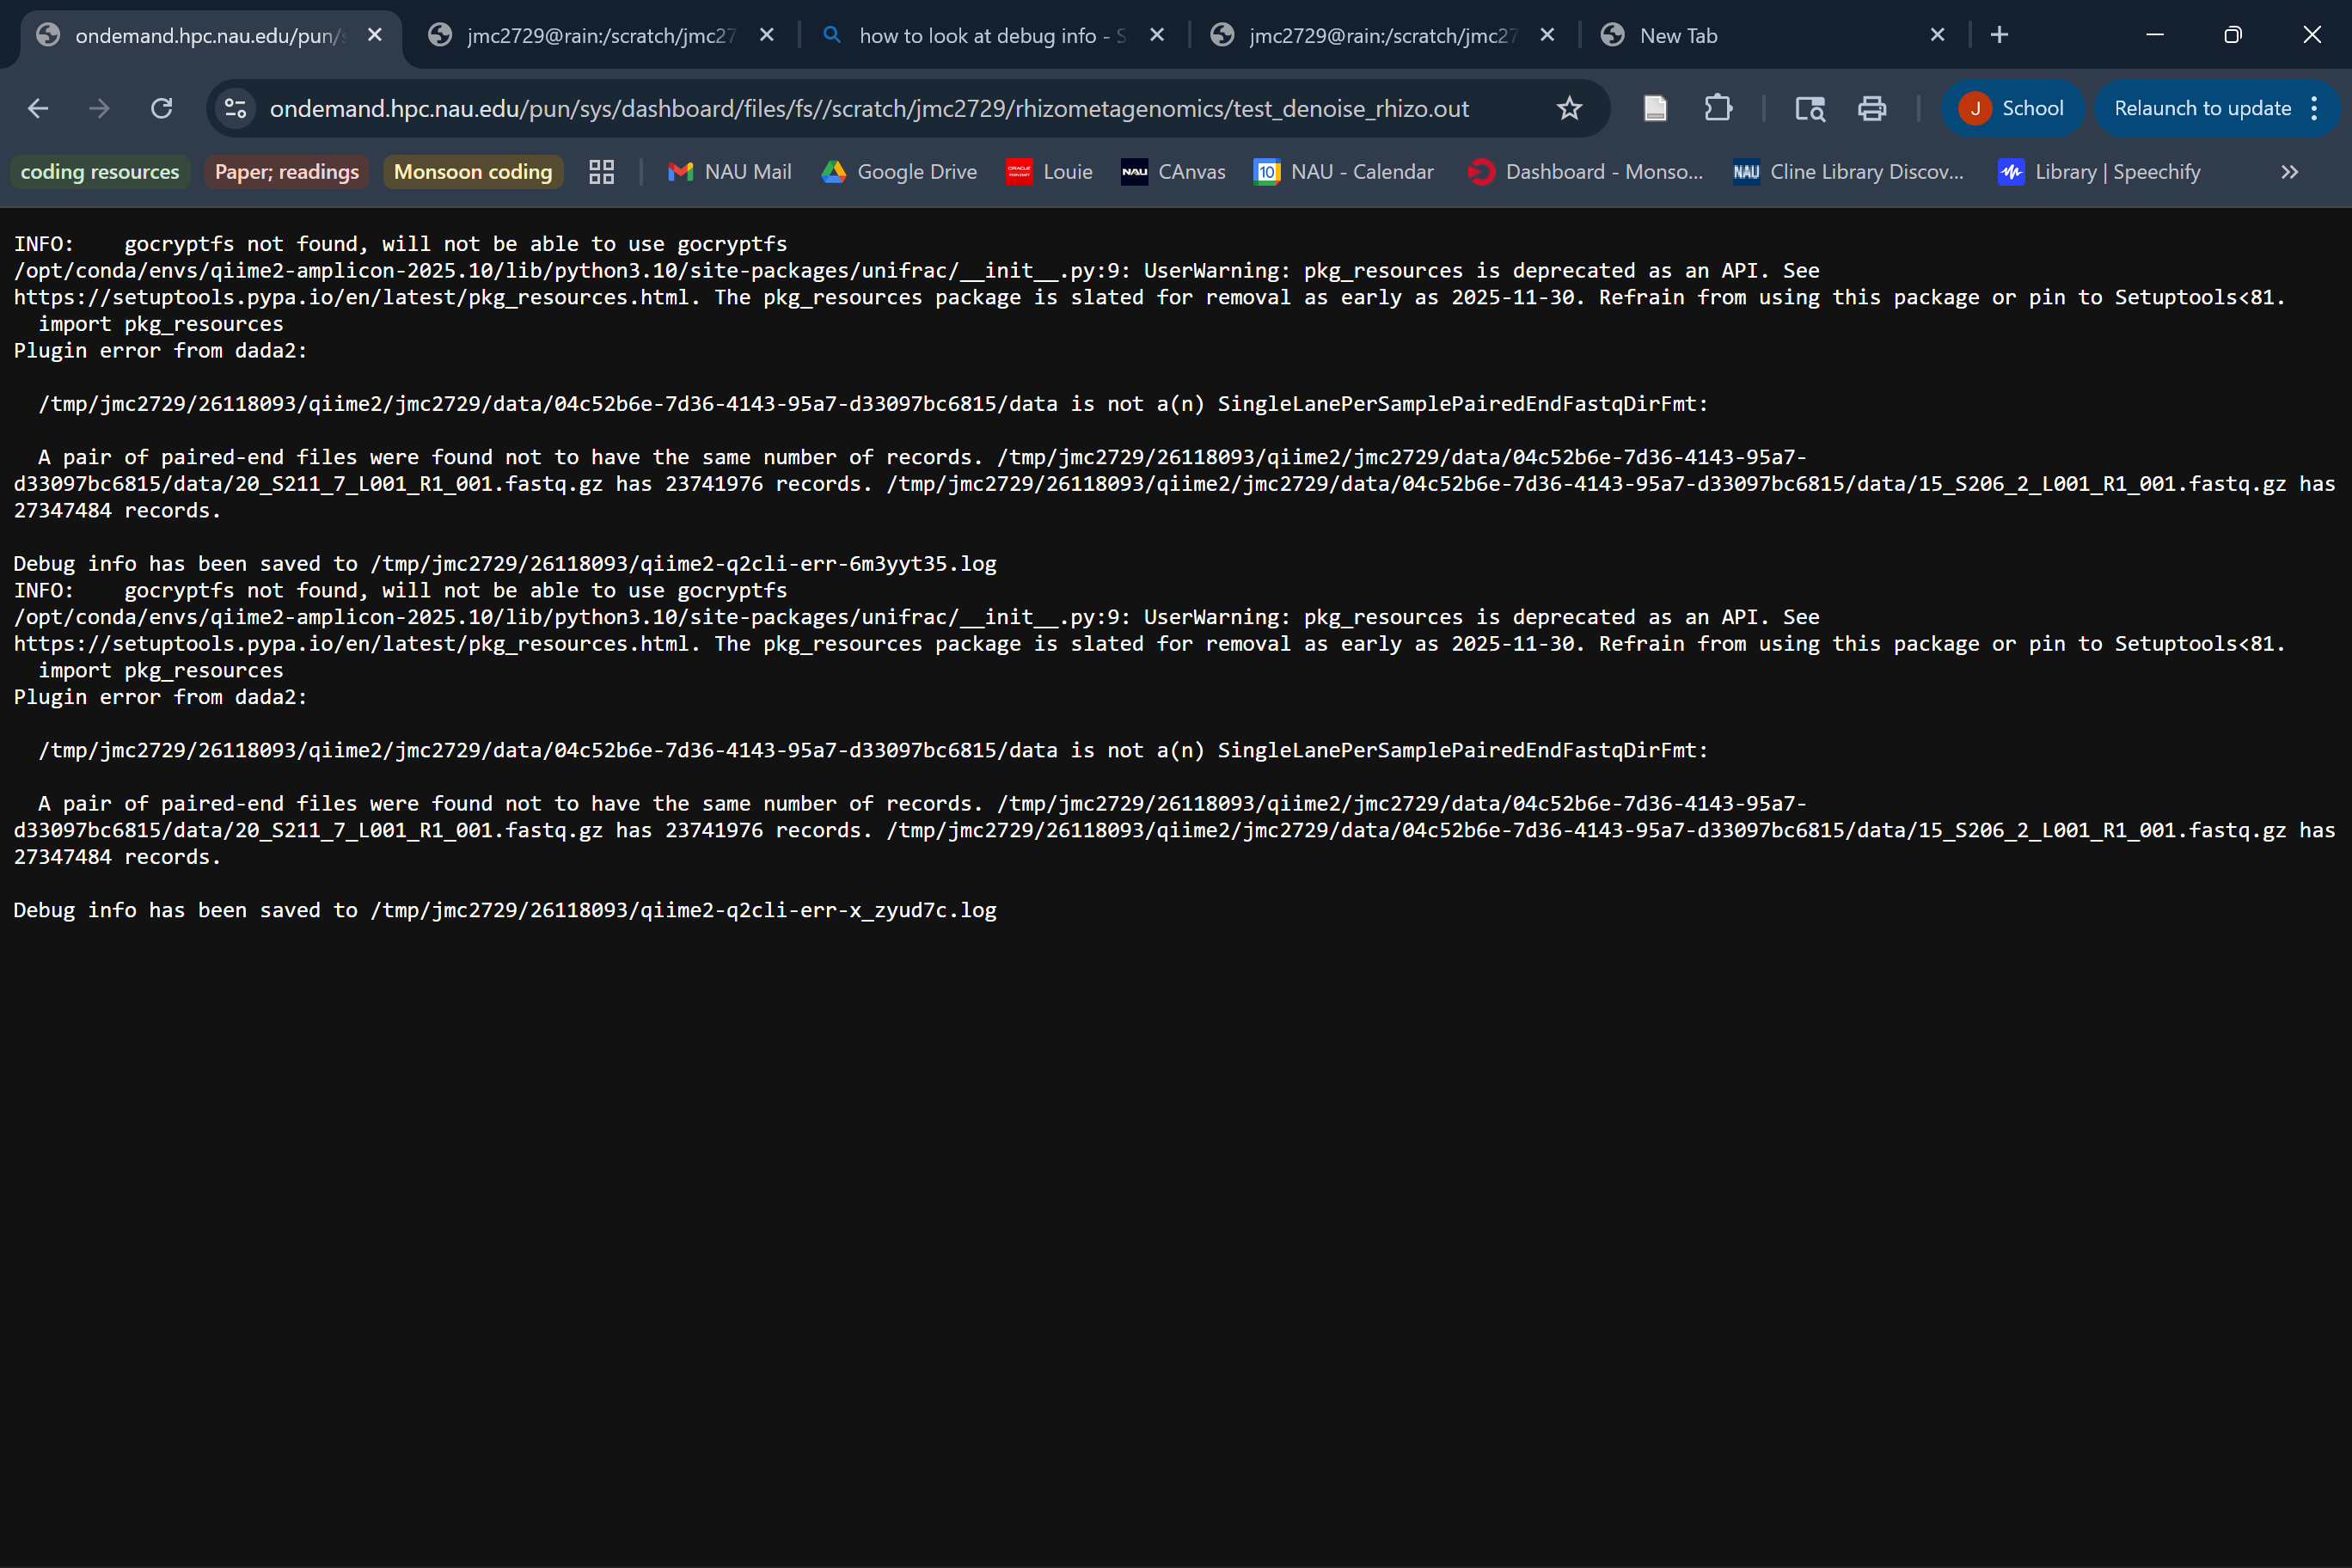Click Relaunch to update button

tap(2202, 108)
